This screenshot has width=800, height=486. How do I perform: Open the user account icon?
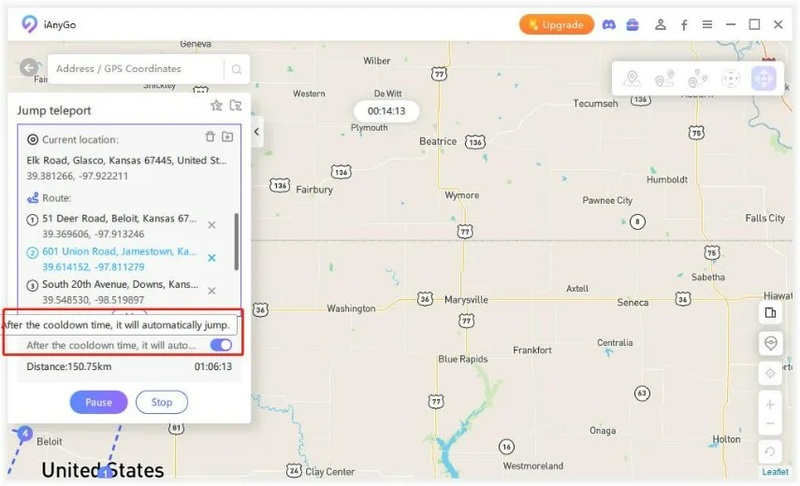(x=660, y=24)
